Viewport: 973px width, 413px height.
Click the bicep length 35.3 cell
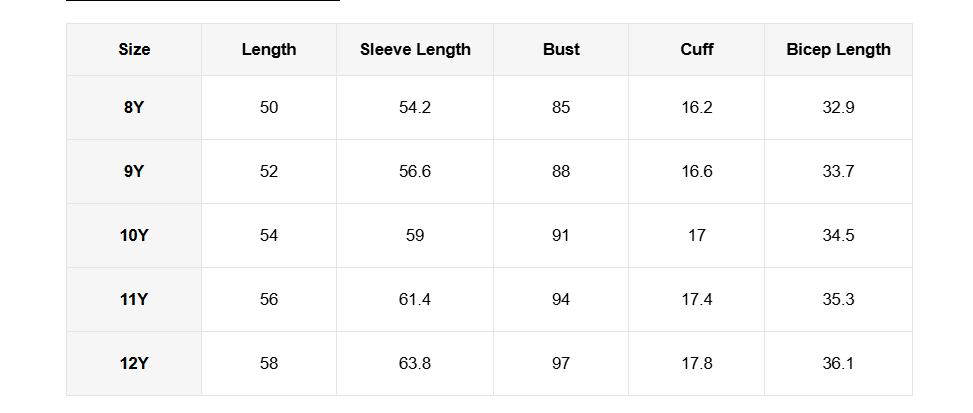[x=838, y=299]
